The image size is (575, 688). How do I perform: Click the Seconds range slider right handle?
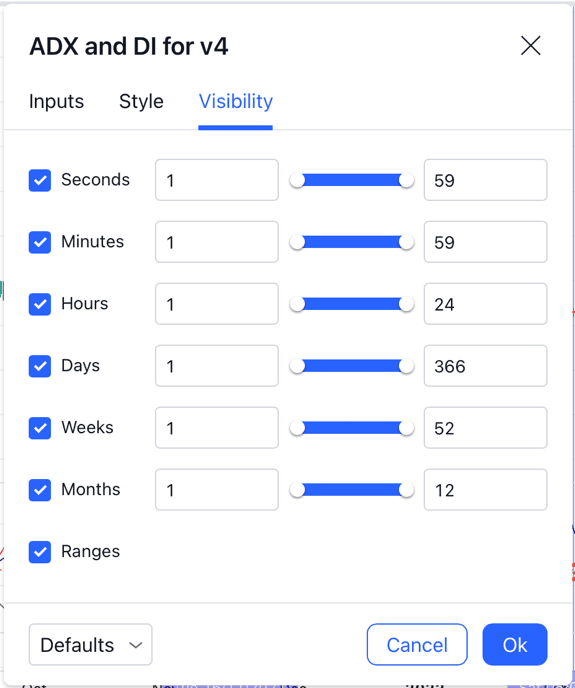coord(406,180)
